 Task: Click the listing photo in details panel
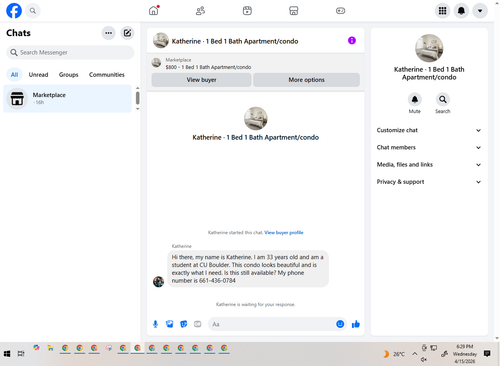point(429,48)
